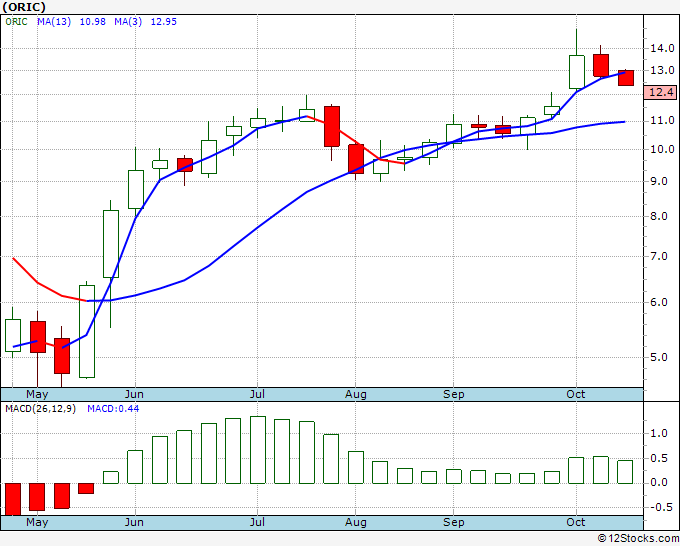This screenshot has height=546, width=680.
Task: Click the leftmost red MACD bar
Action: (13, 499)
